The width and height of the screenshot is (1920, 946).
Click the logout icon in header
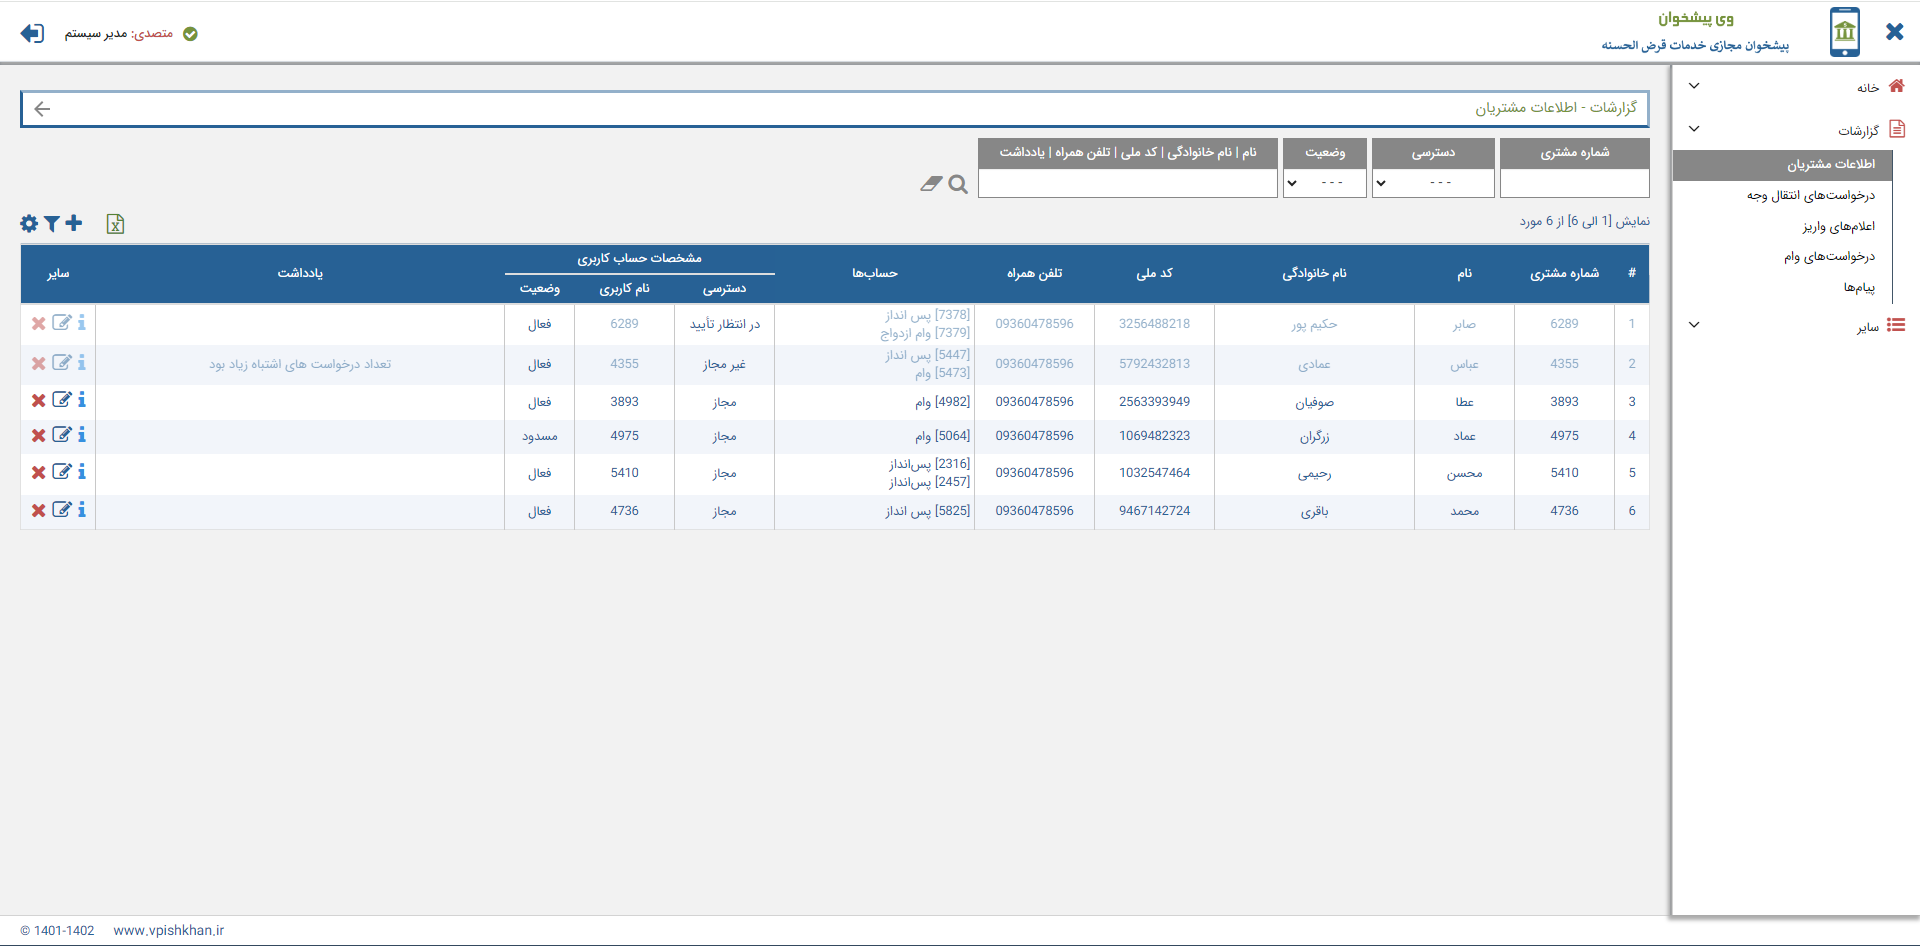pyautogui.click(x=32, y=33)
